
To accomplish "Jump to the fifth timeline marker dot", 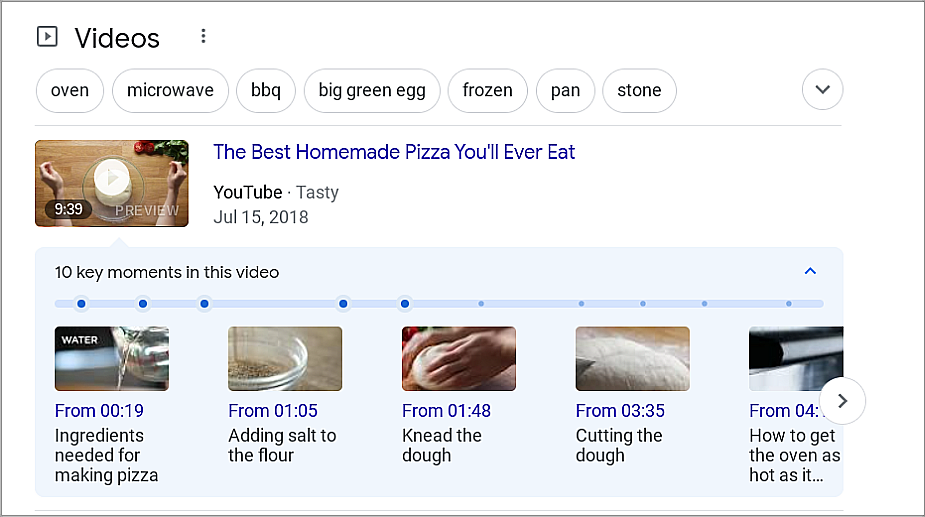I will [x=405, y=303].
